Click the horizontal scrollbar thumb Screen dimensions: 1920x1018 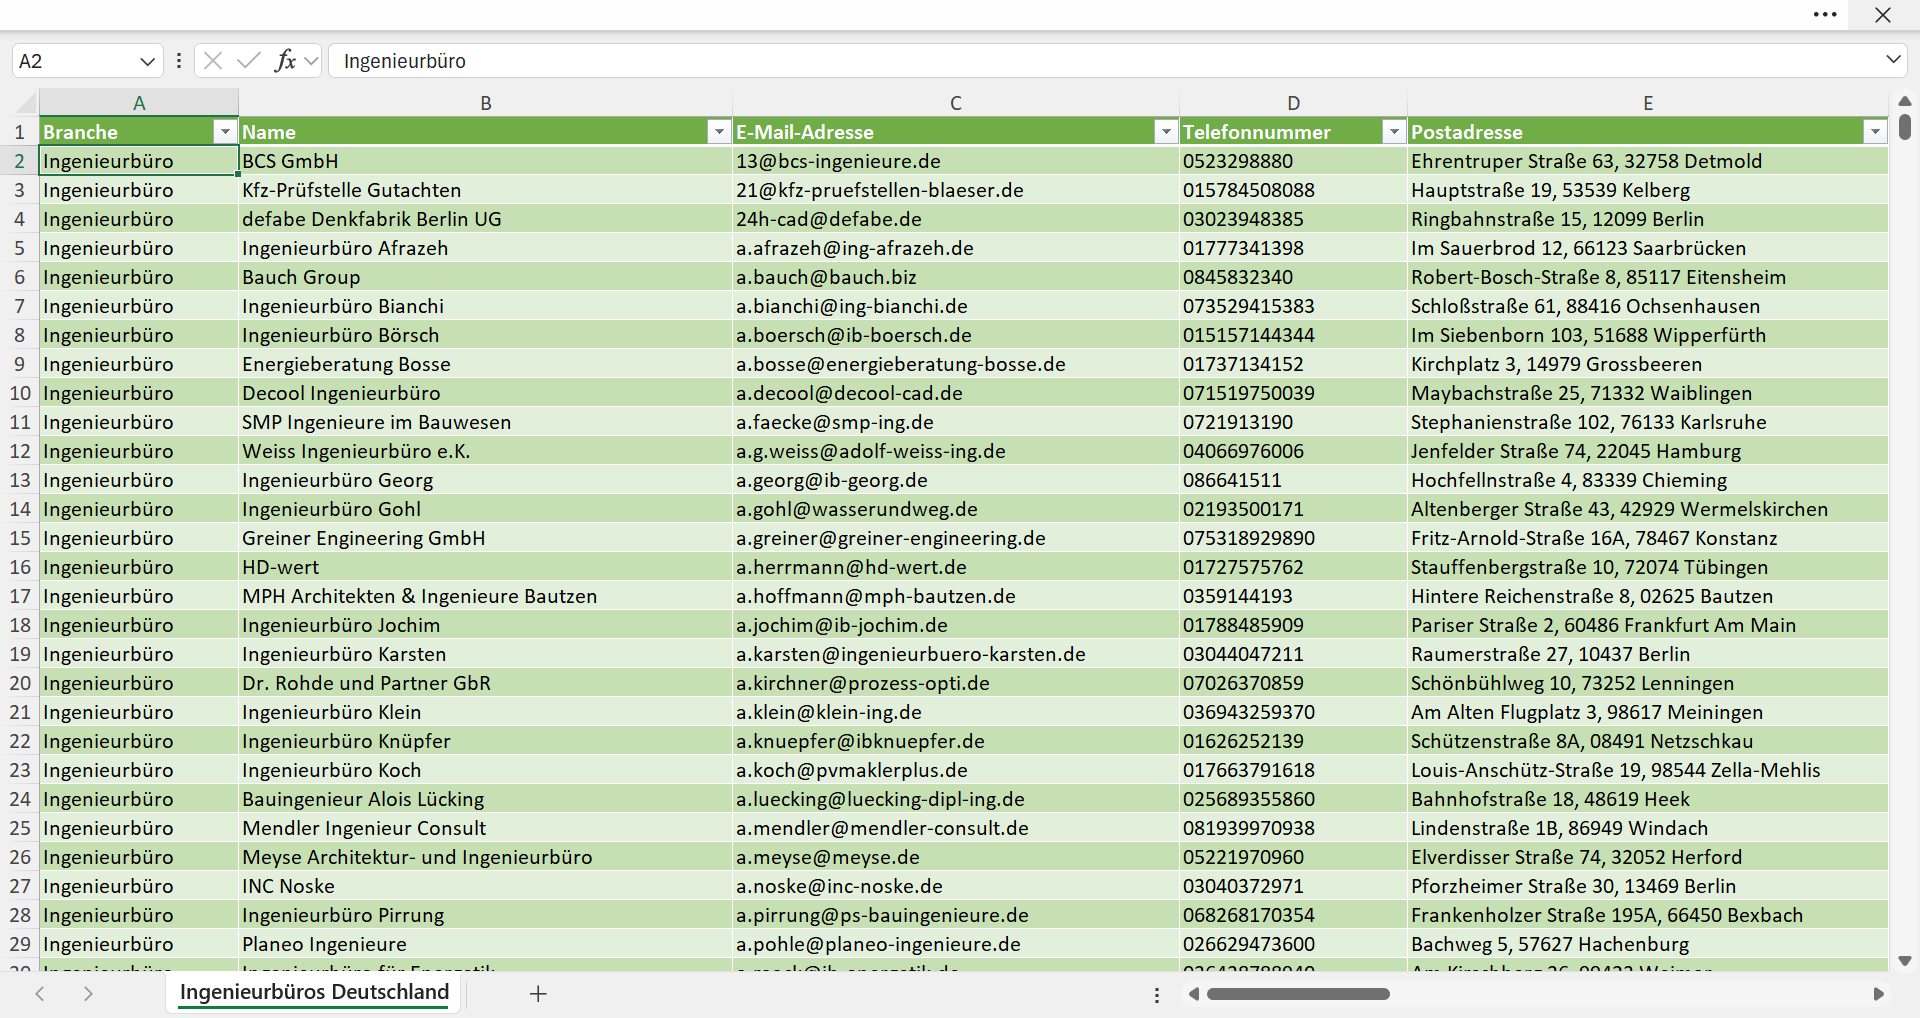1298,994
